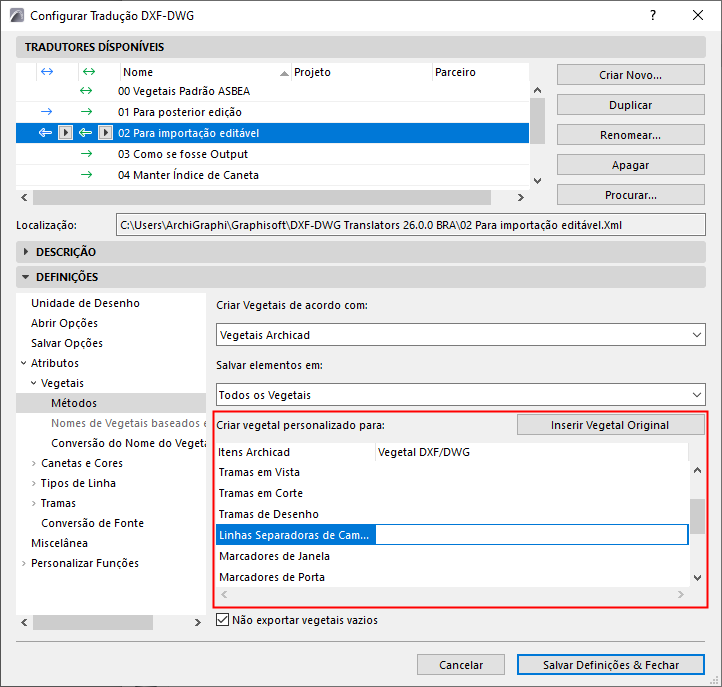Click the green two-way arrow of translator 00
The width and height of the screenshot is (722, 687).
pos(86,91)
